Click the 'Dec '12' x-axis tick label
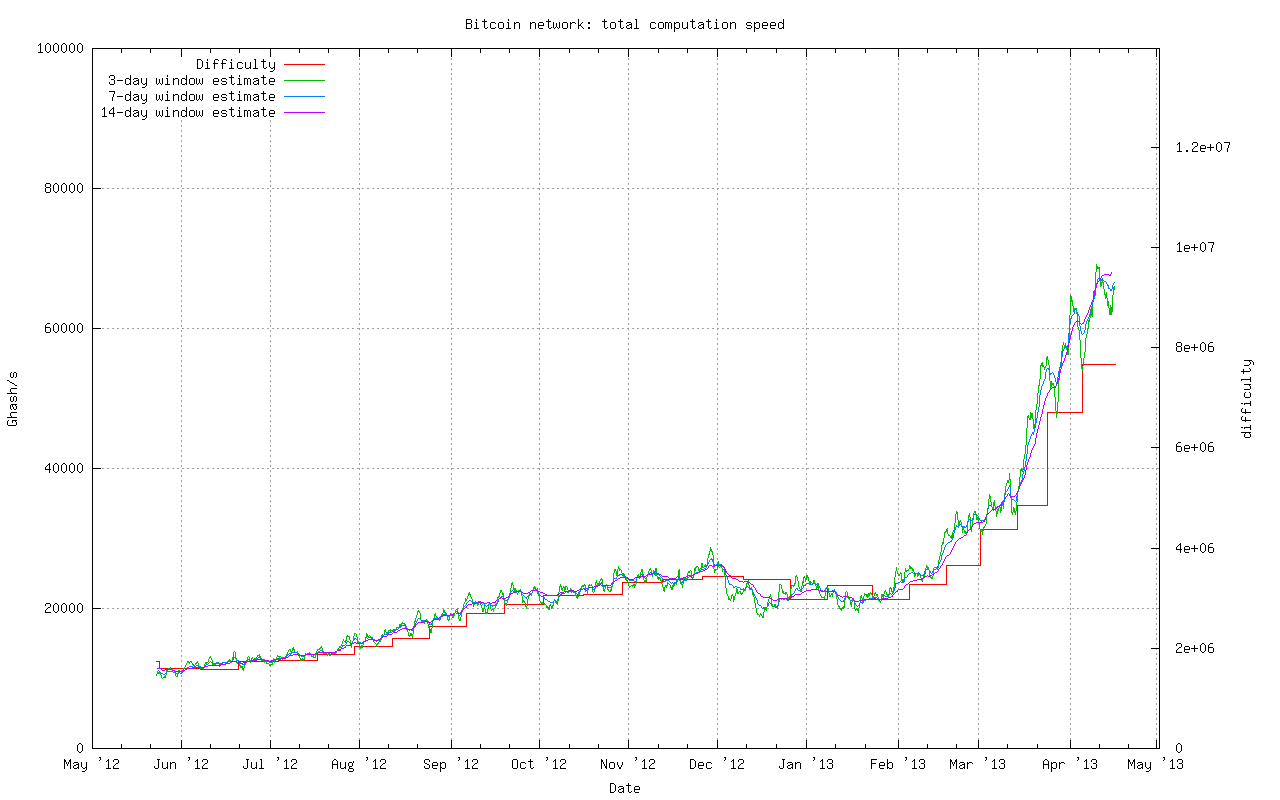The image size is (1280, 800). [x=717, y=765]
